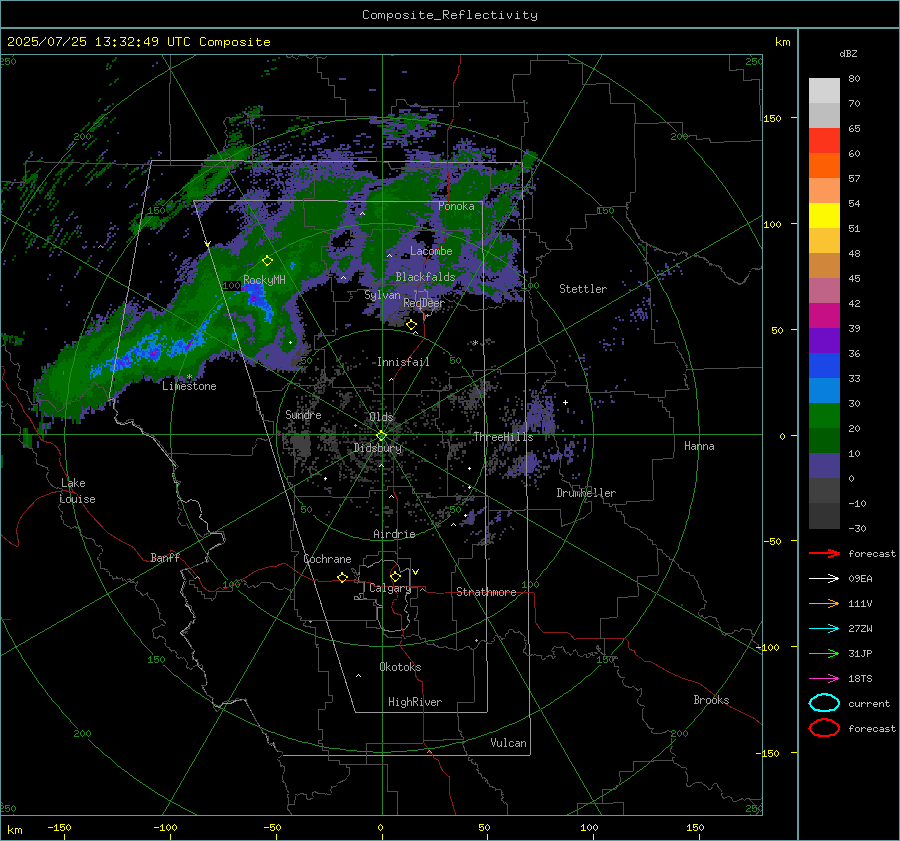Click the Hanna town label

[x=699, y=445]
